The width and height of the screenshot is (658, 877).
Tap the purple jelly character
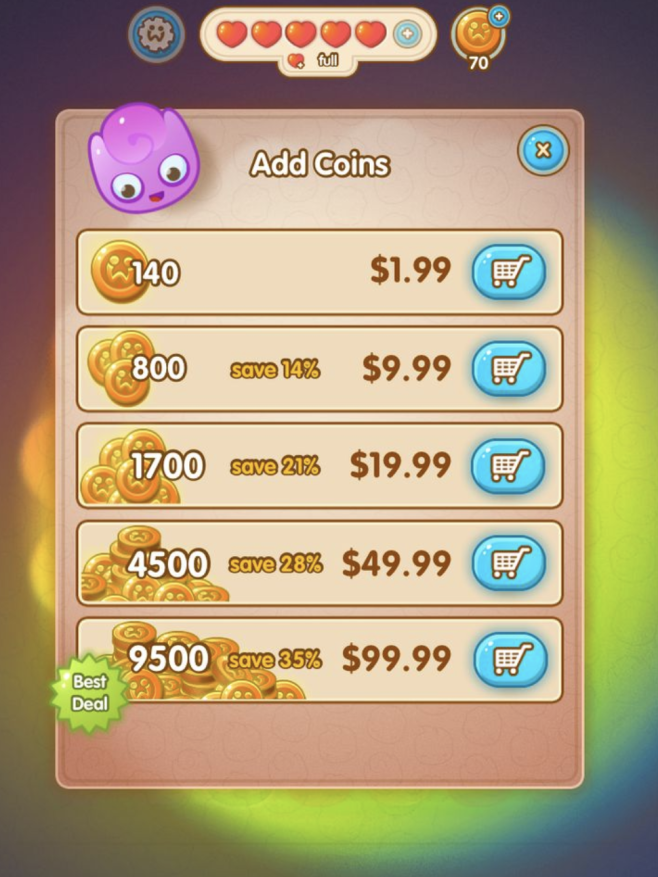coord(144,158)
